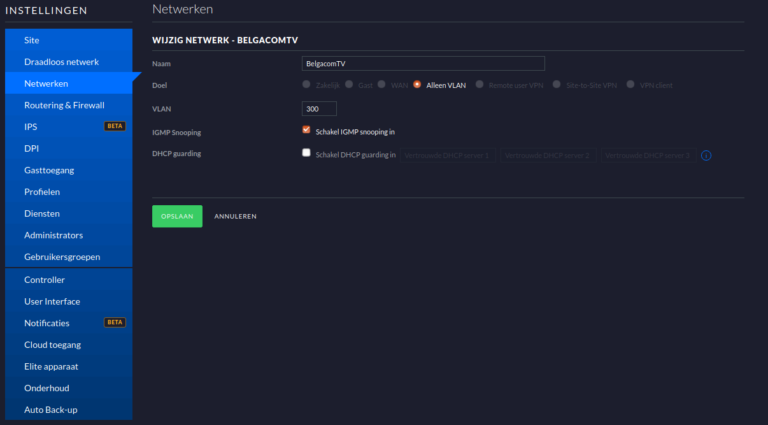Click the network Naam input field
This screenshot has height=425, width=768.
422,63
